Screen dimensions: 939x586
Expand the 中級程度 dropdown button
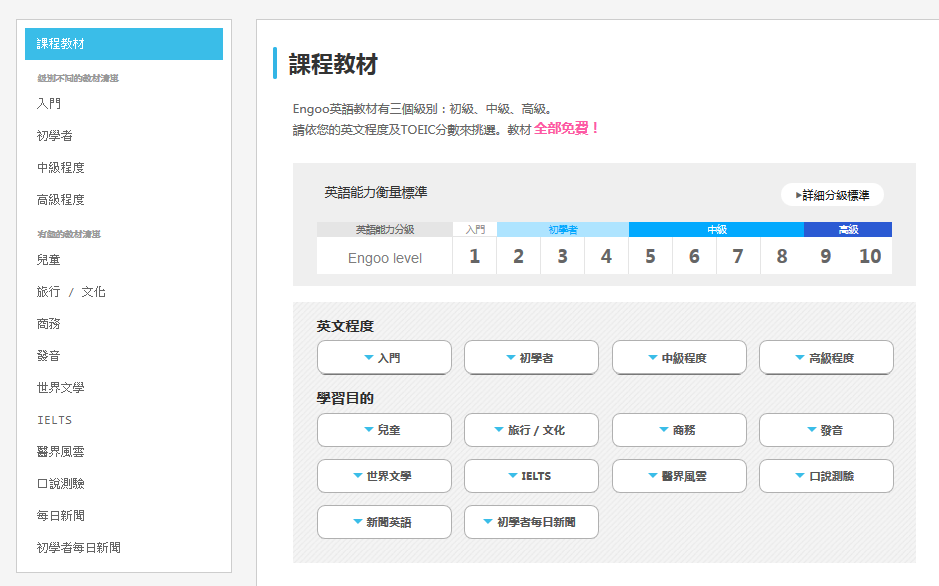click(x=679, y=358)
